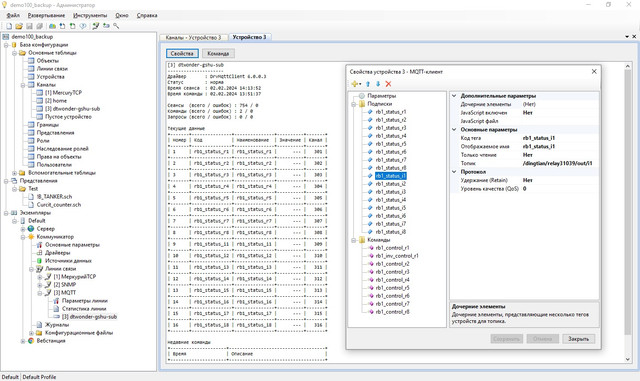Click the green icon beside Источники данных

pos(39,261)
